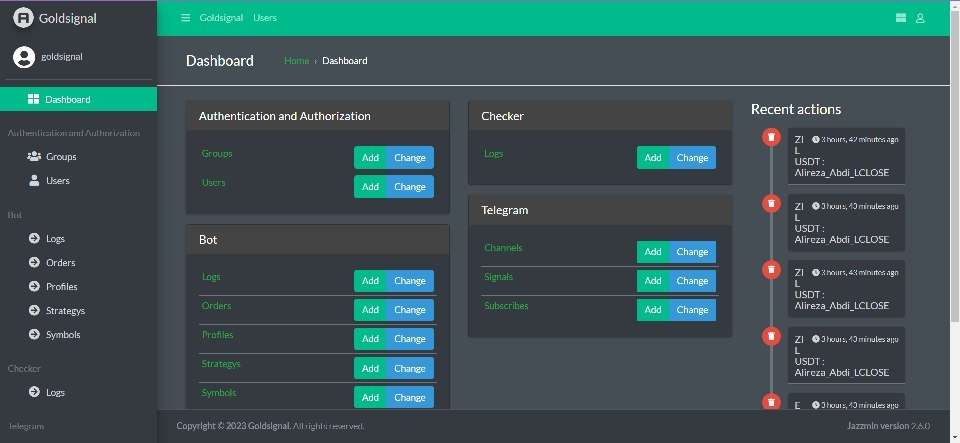This screenshot has height=443, width=960.
Task: Click the Add button for Signals
Action: tap(653, 281)
